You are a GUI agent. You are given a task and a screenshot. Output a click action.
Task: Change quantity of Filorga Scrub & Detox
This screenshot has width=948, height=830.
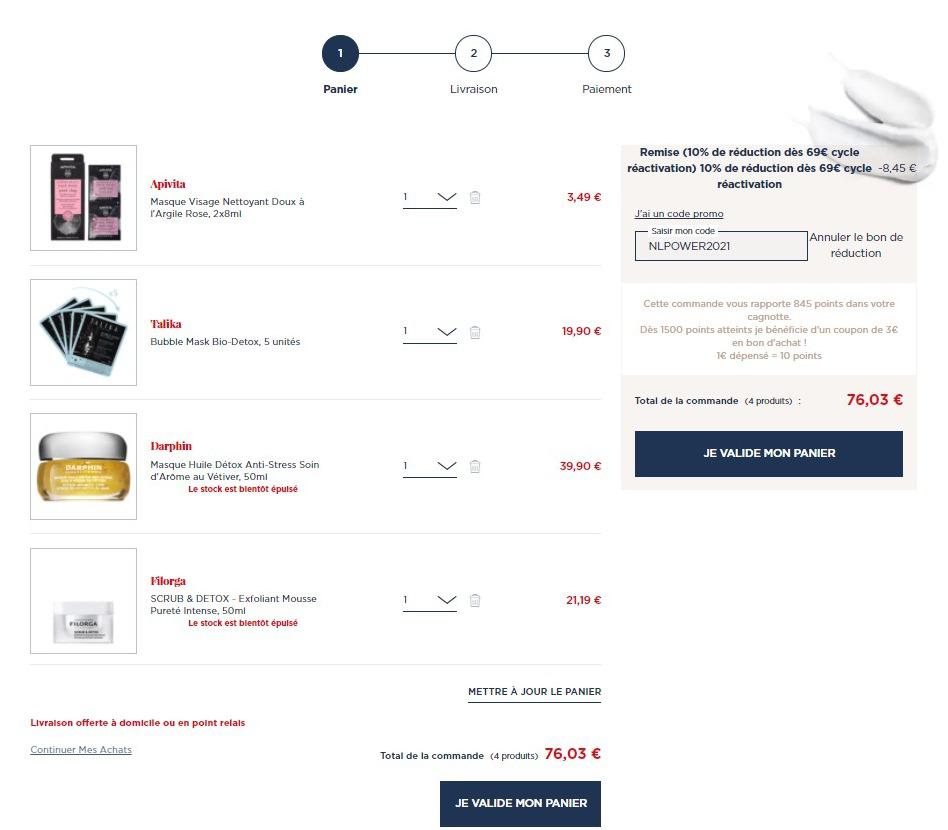pyautogui.click(x=430, y=600)
